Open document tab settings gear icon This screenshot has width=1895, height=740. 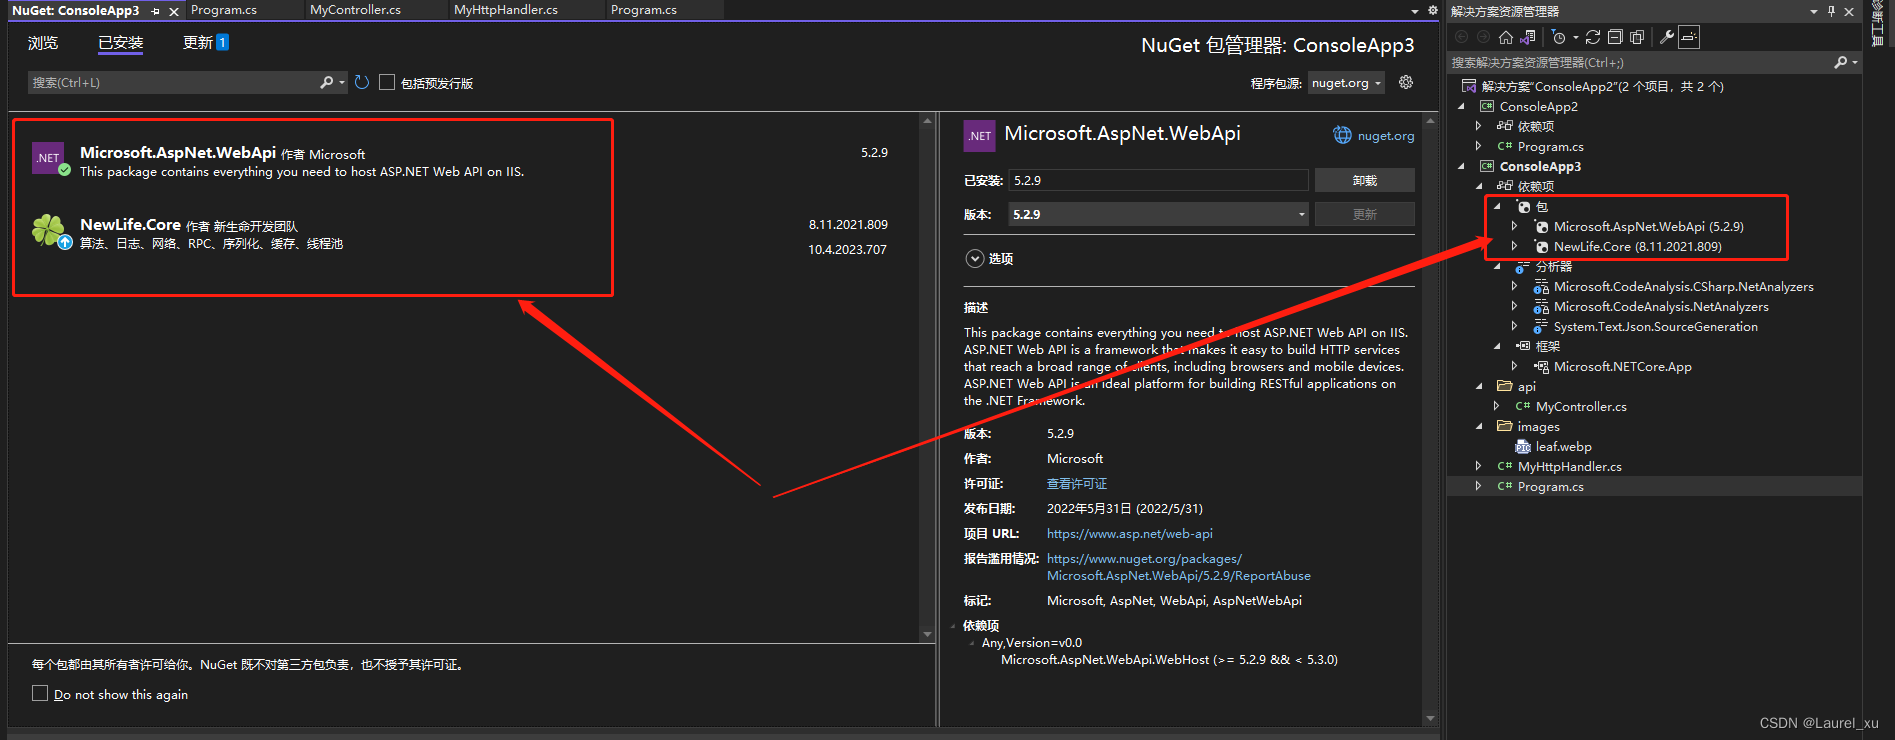click(1432, 10)
